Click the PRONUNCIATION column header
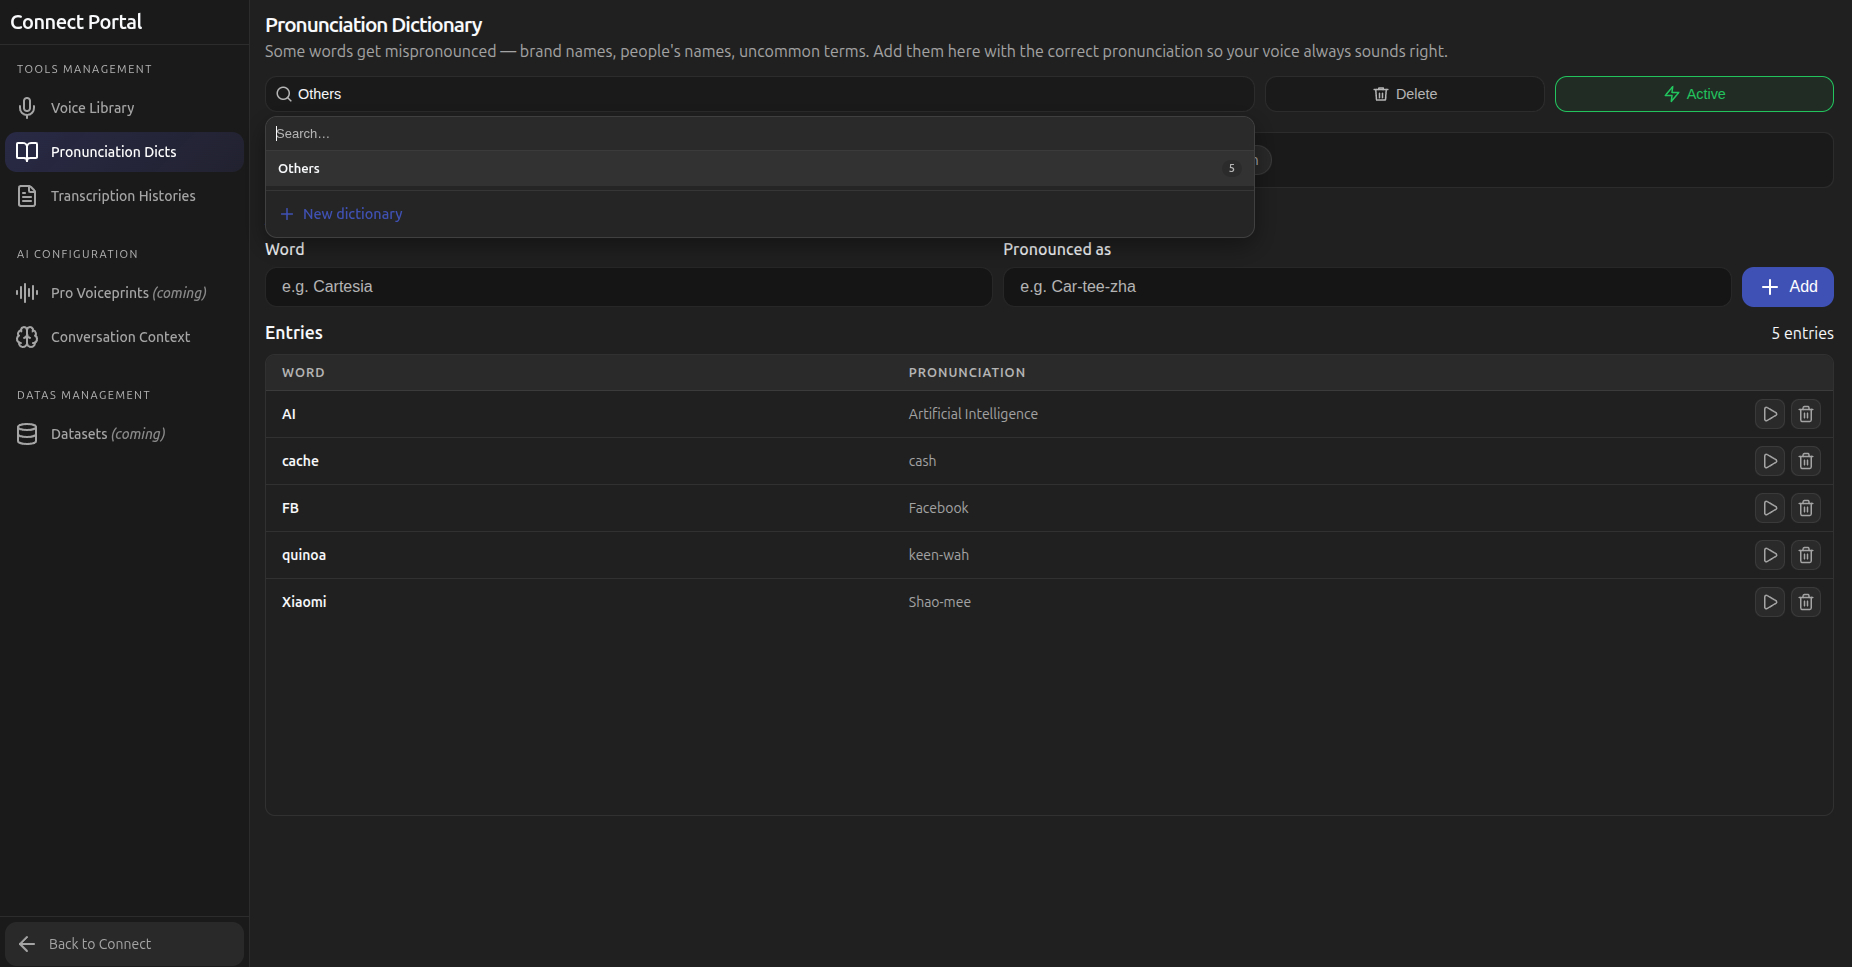This screenshot has height=967, width=1852. pos(966,373)
